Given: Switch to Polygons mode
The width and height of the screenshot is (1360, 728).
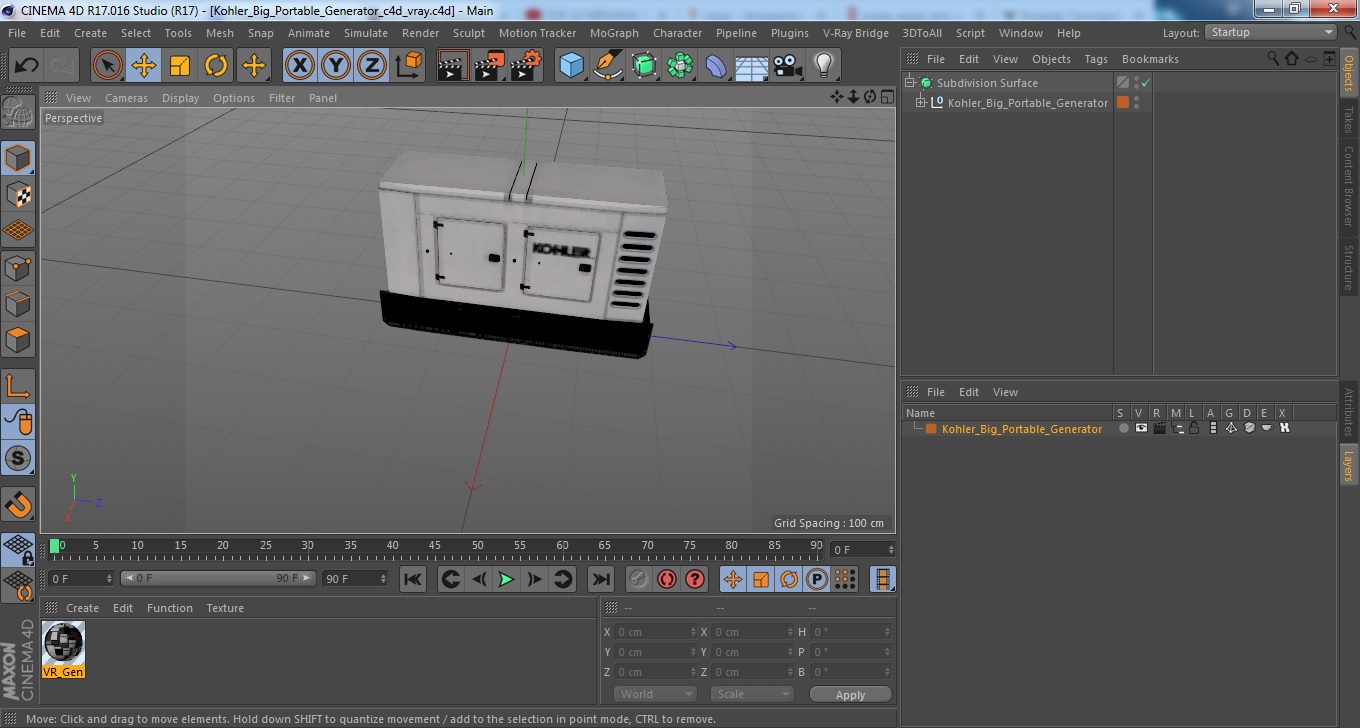Looking at the screenshot, I should (18, 340).
